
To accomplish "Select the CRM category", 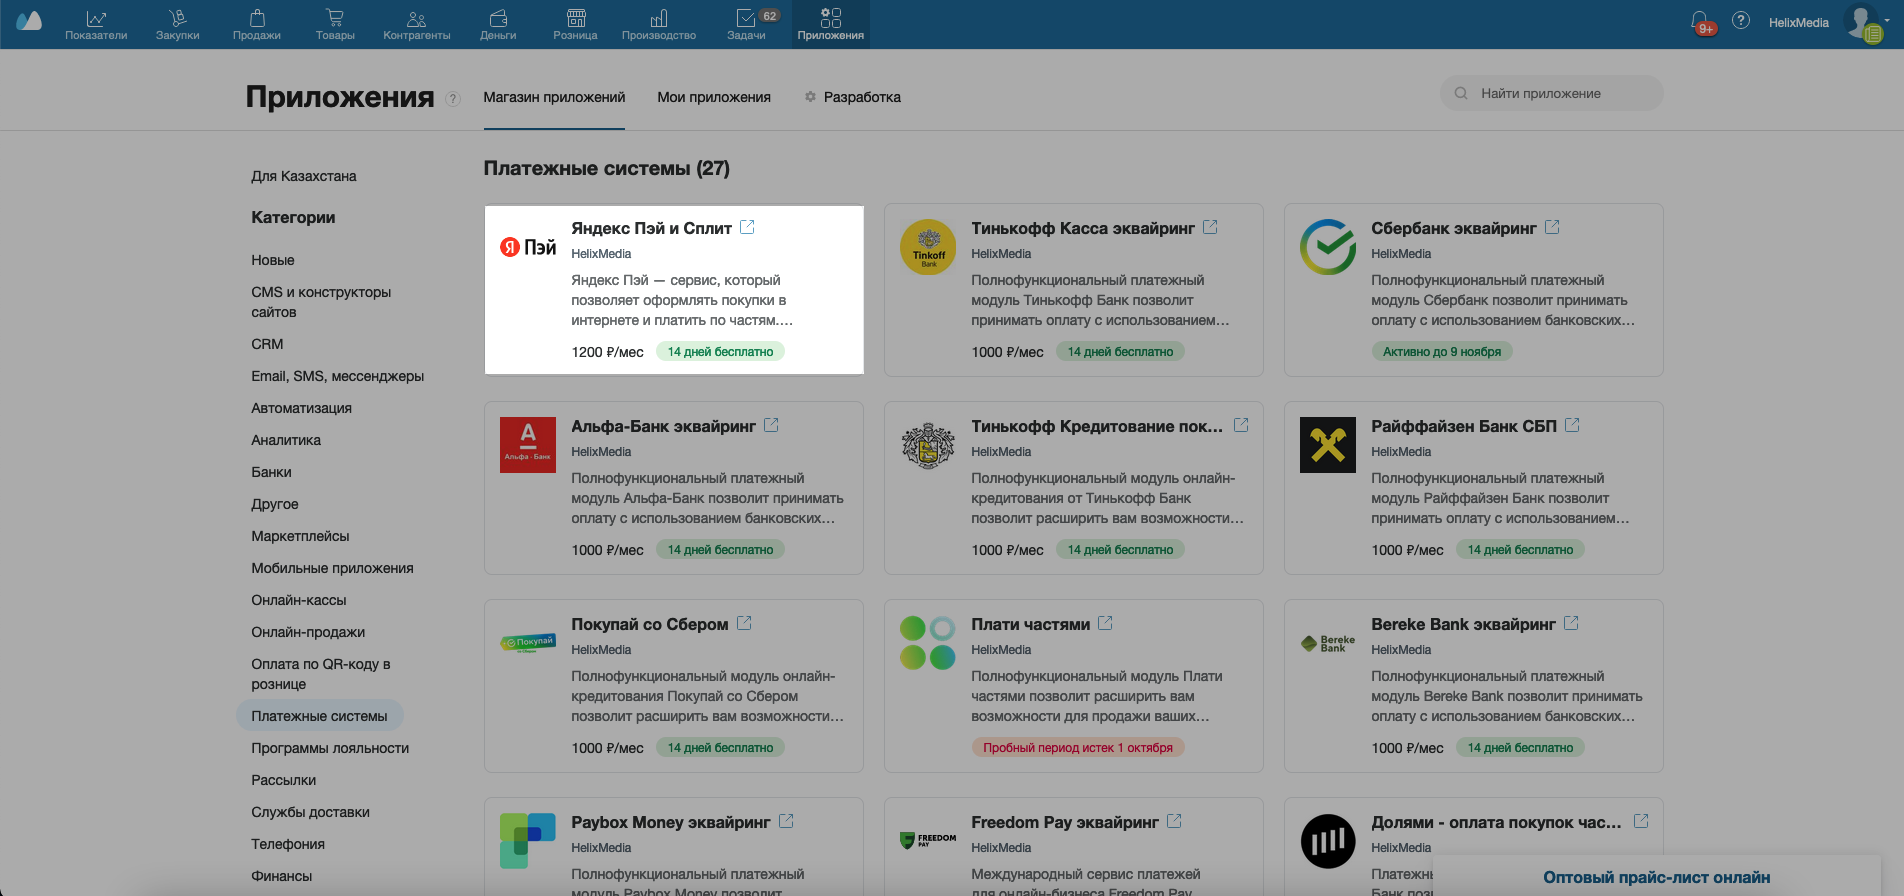I will (x=267, y=344).
